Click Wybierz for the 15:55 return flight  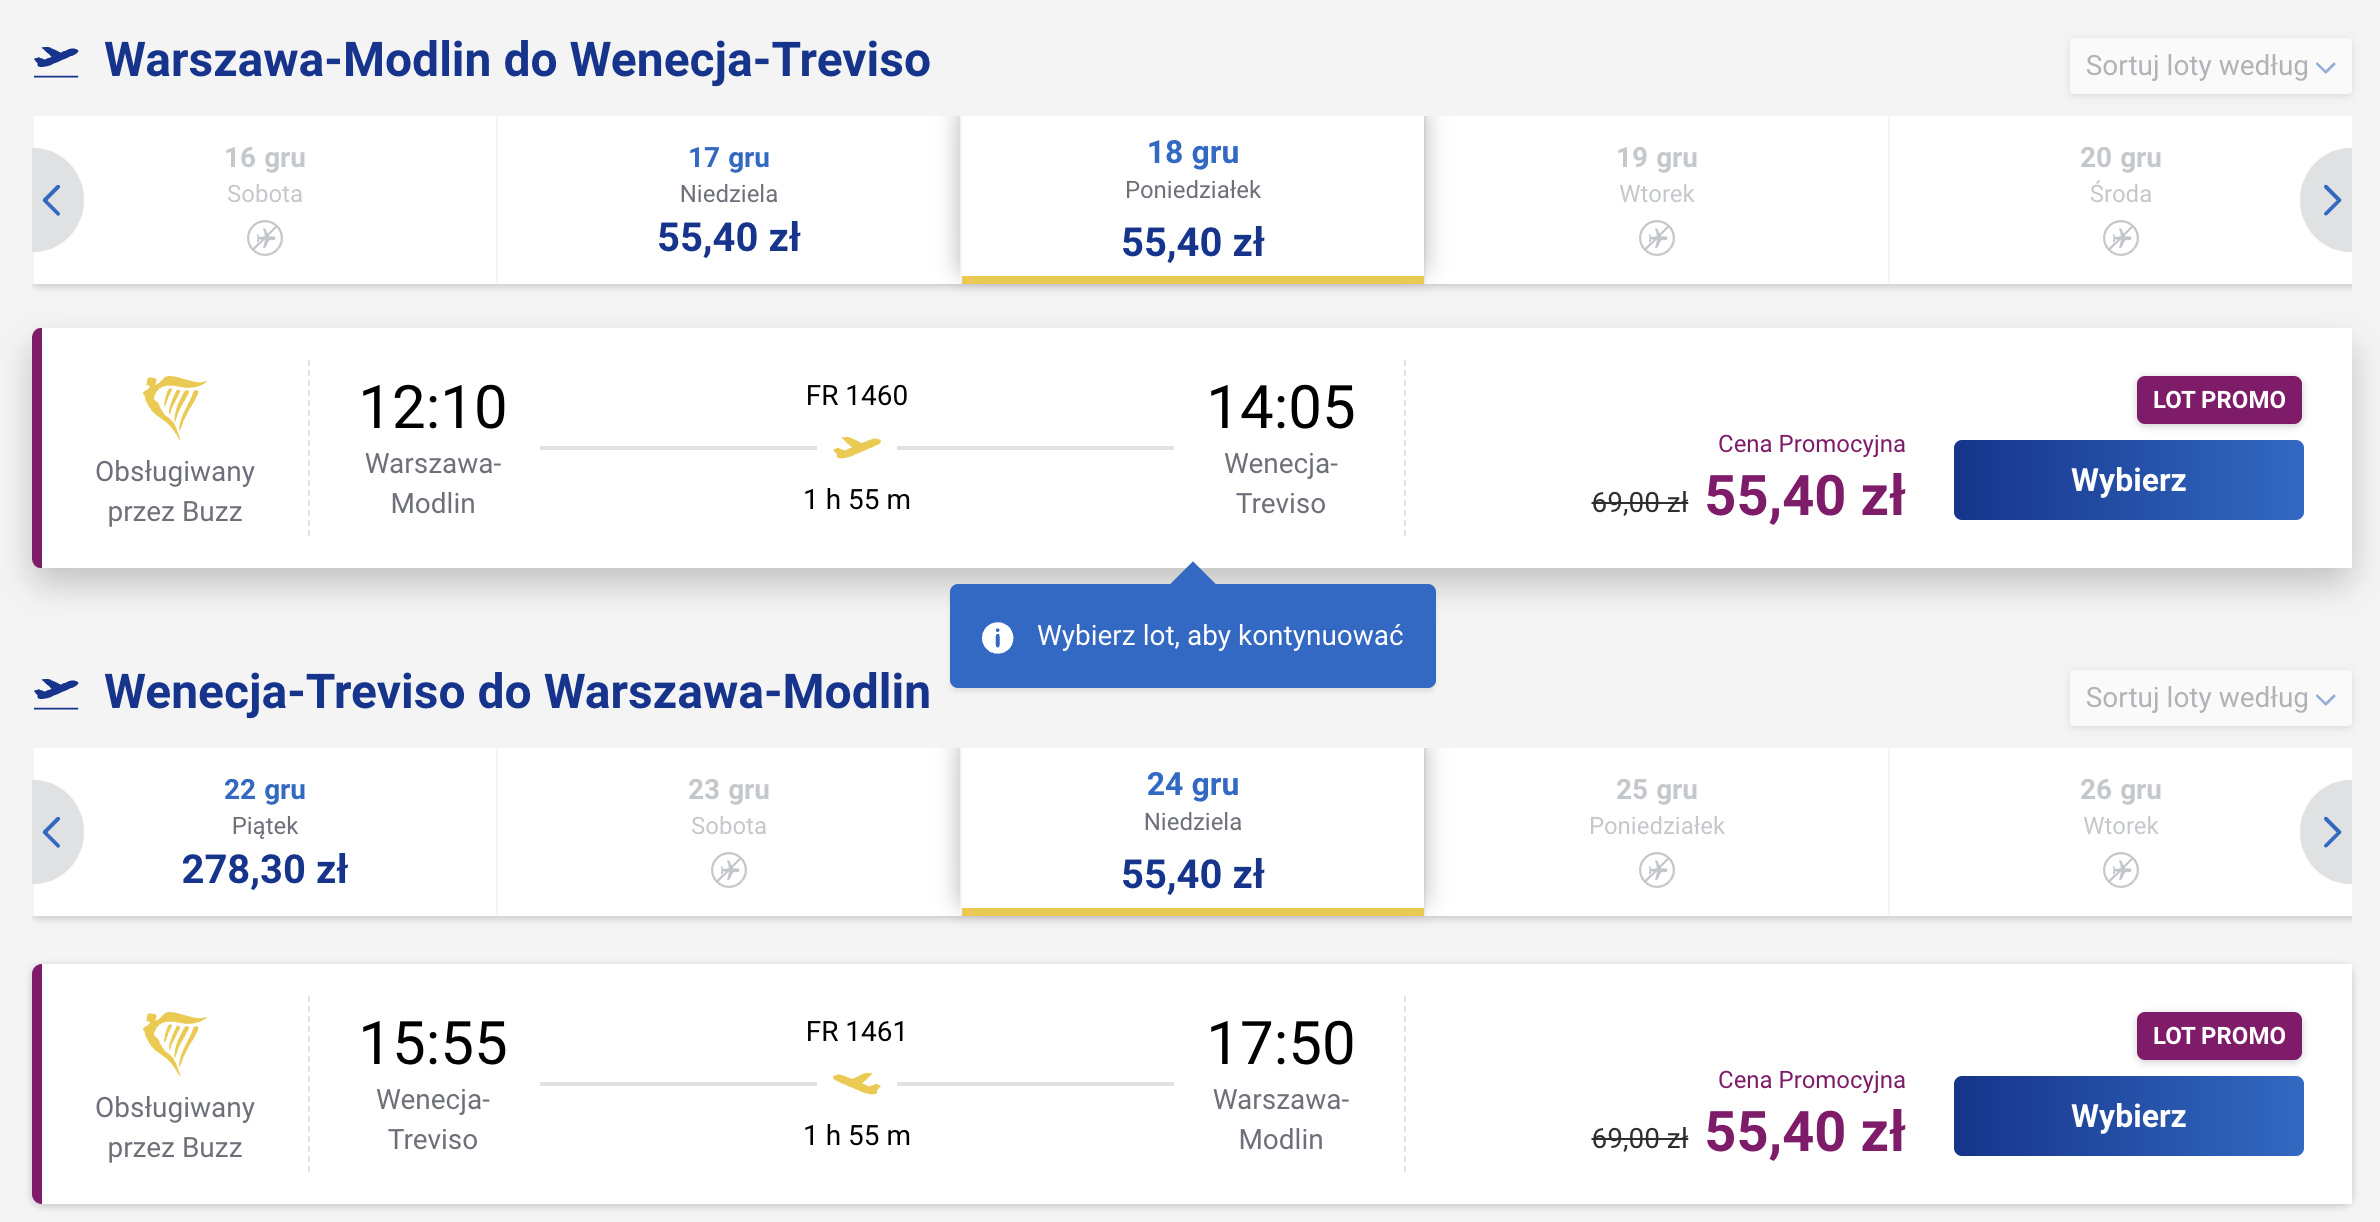[2129, 1116]
